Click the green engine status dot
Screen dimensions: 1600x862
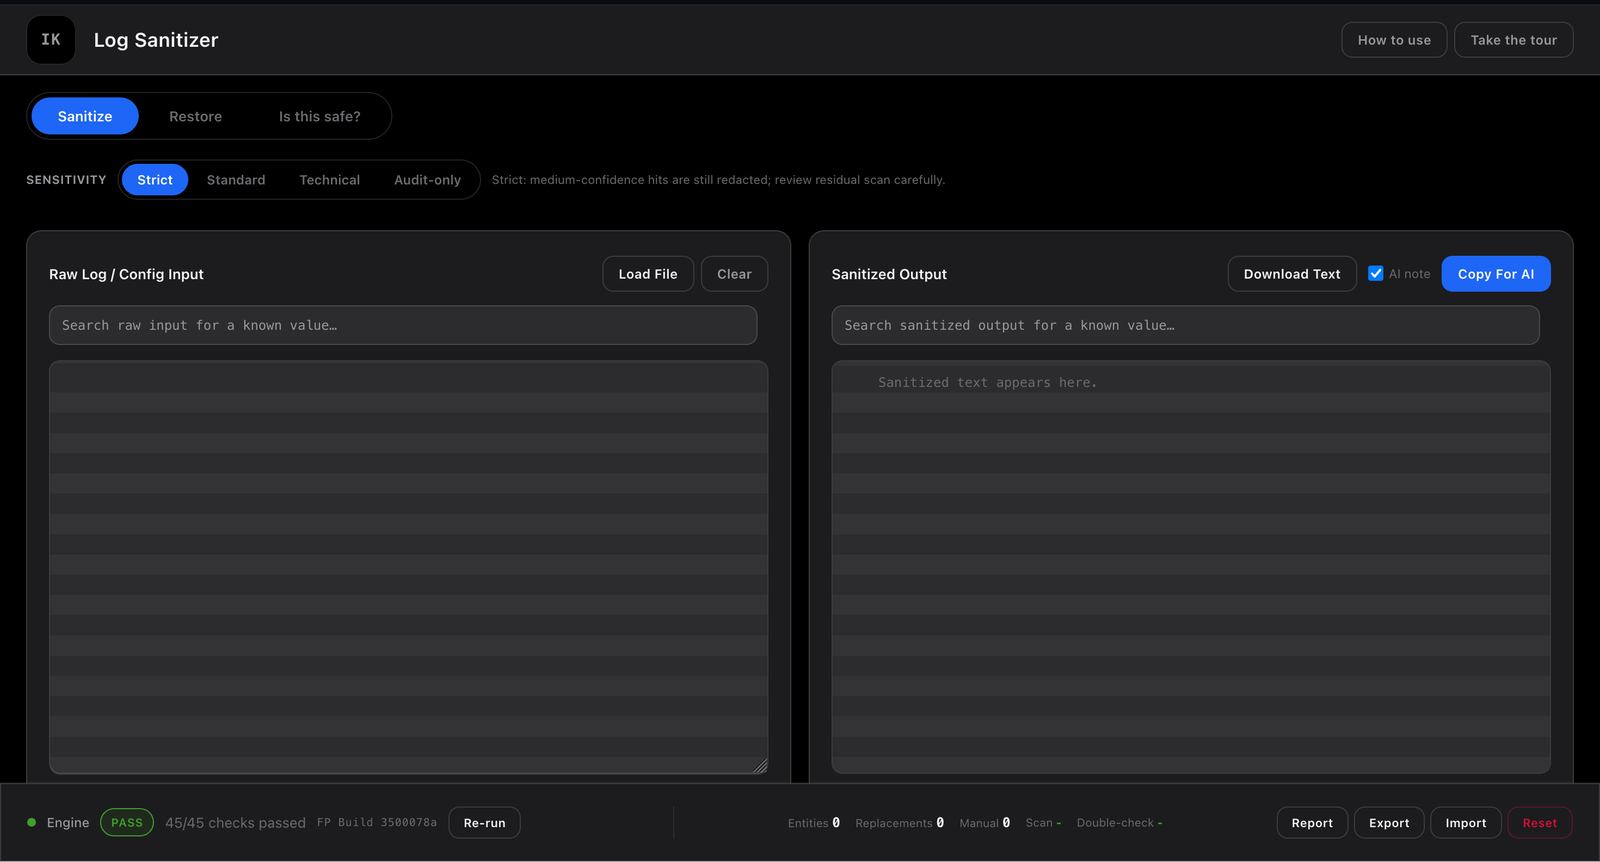pyautogui.click(x=32, y=823)
